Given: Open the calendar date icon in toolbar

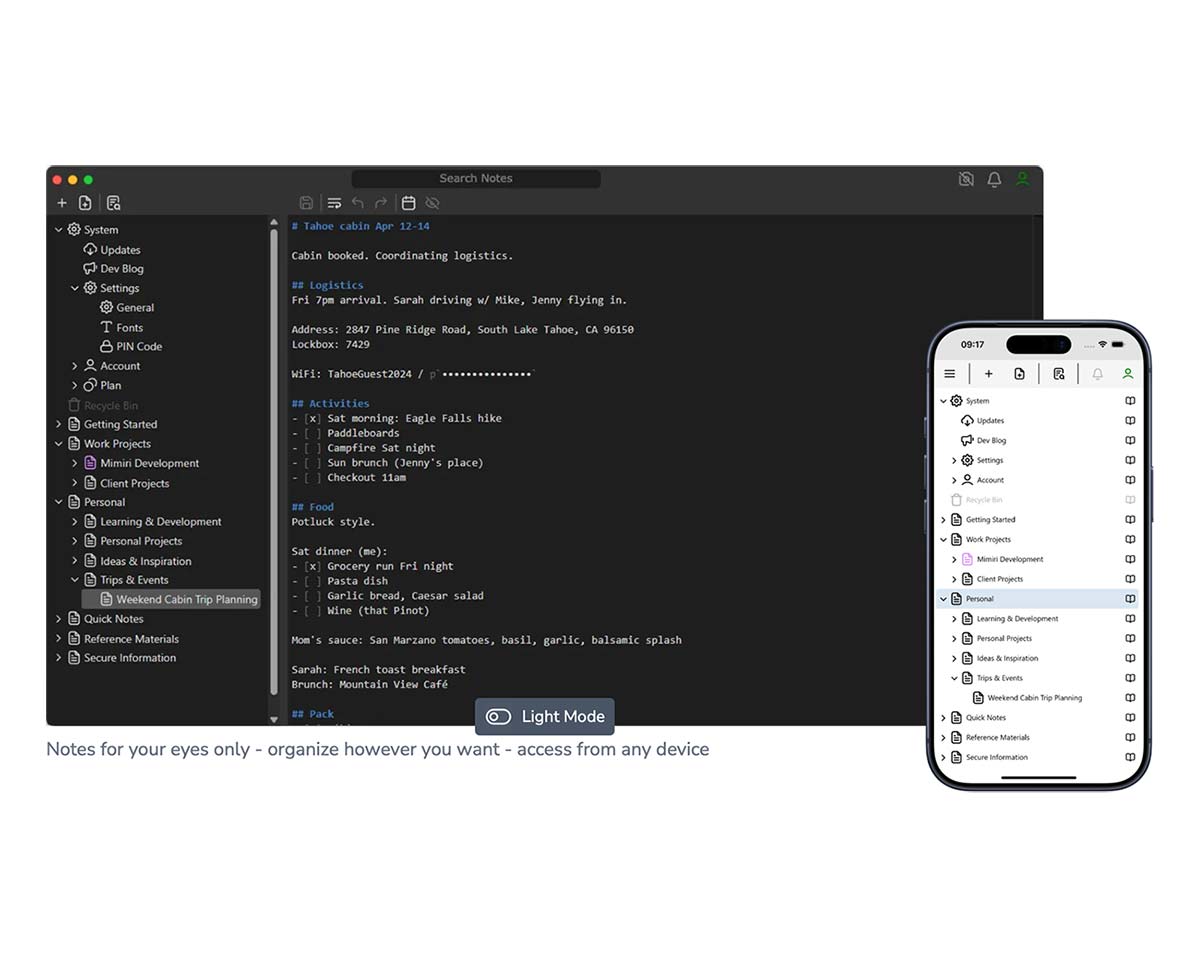Looking at the screenshot, I should [408, 203].
